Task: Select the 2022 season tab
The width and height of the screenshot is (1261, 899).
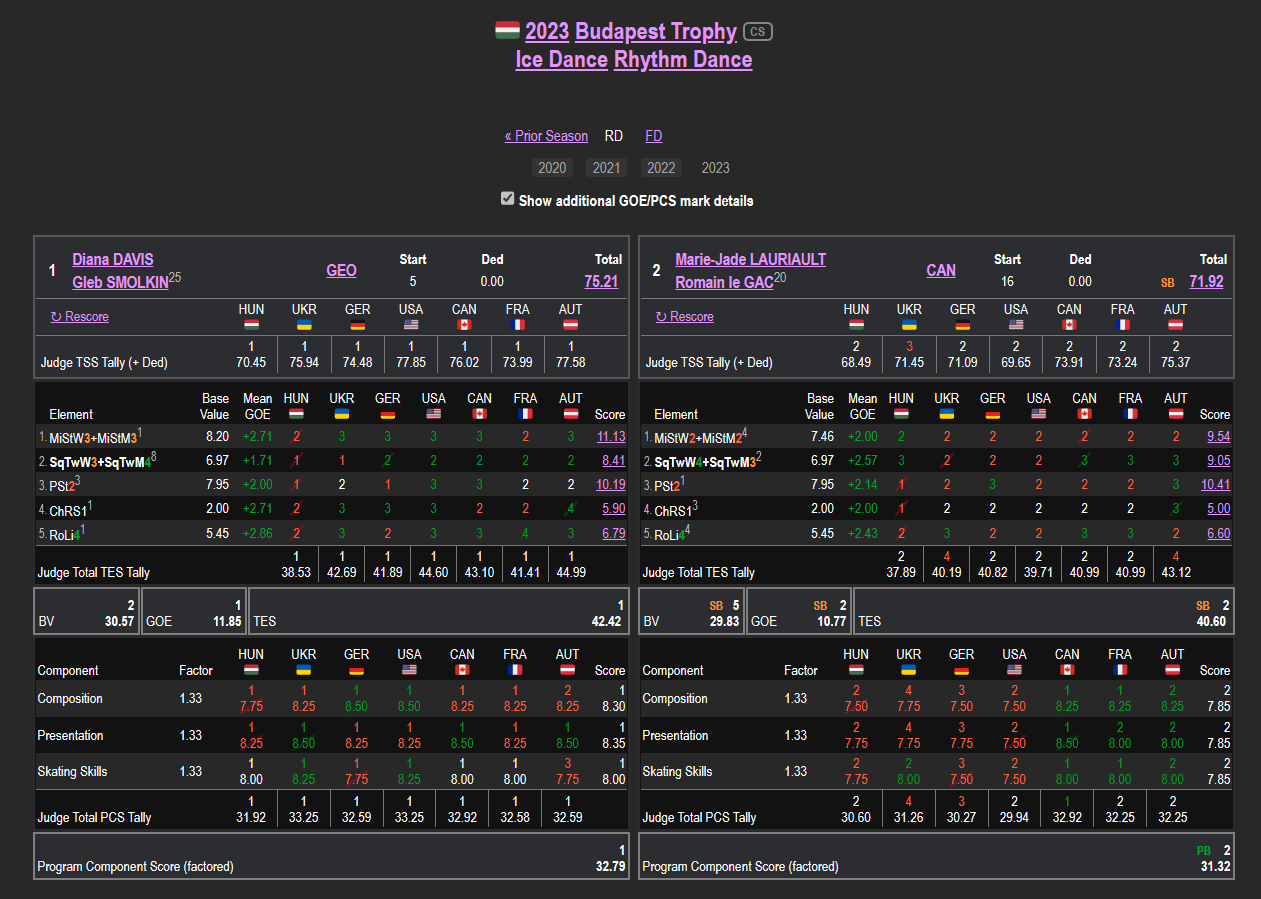Action: (x=661, y=168)
